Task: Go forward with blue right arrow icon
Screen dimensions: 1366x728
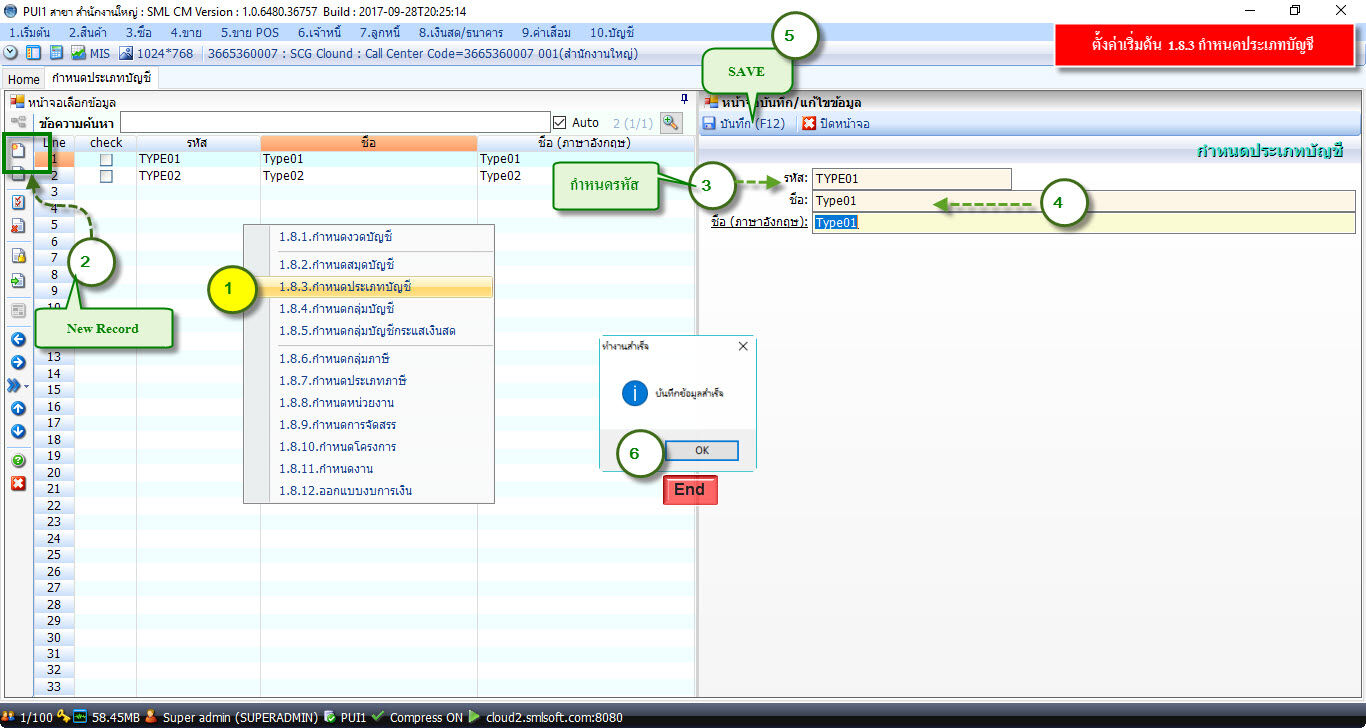Action: [18, 362]
